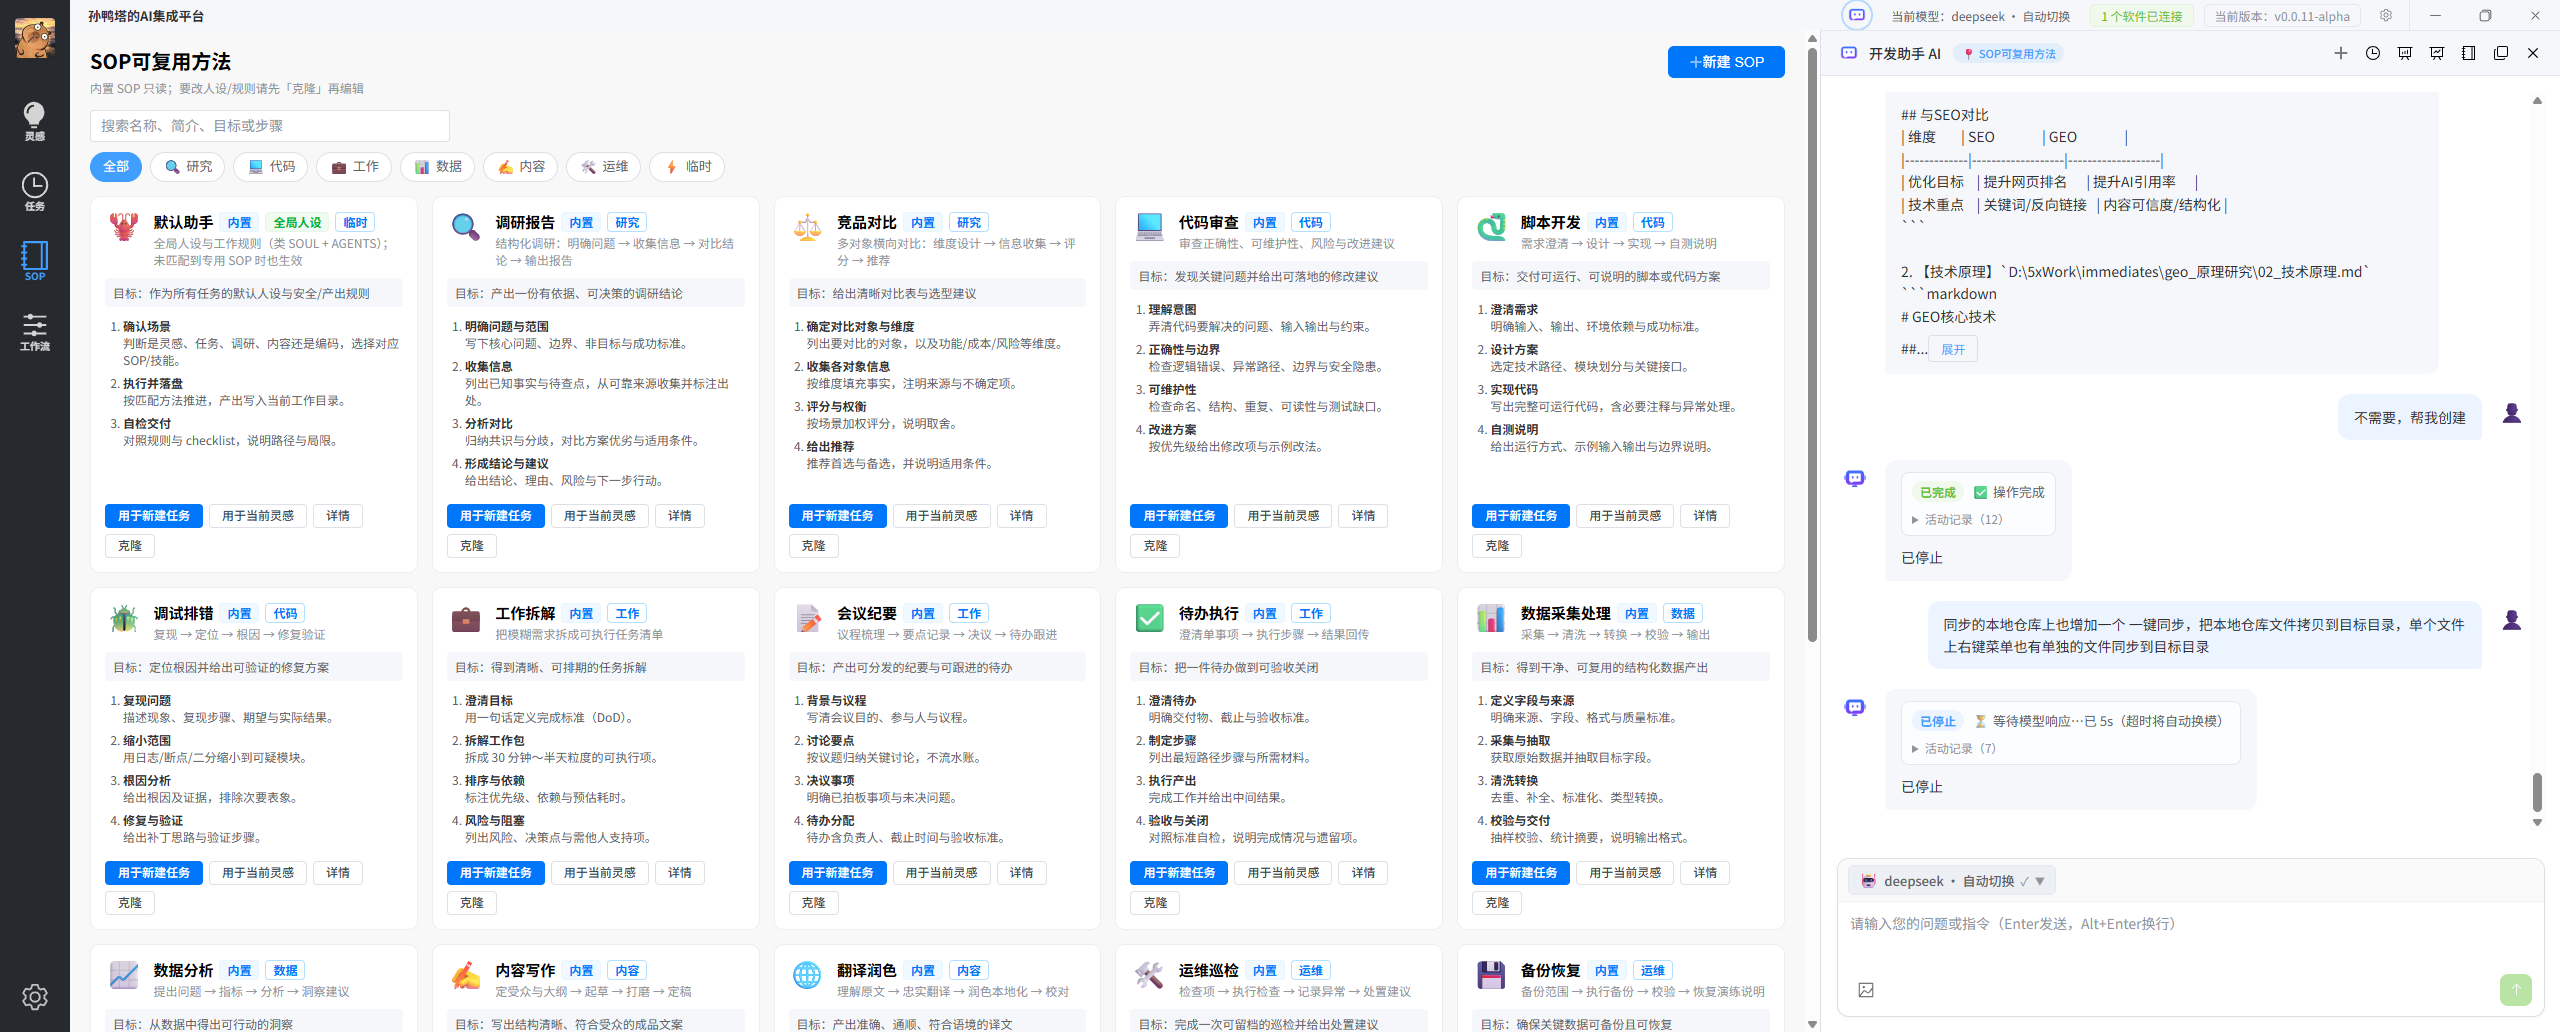Click the bug icon on 调试排错 card
The image size is (2560, 1032).
tap(124, 618)
